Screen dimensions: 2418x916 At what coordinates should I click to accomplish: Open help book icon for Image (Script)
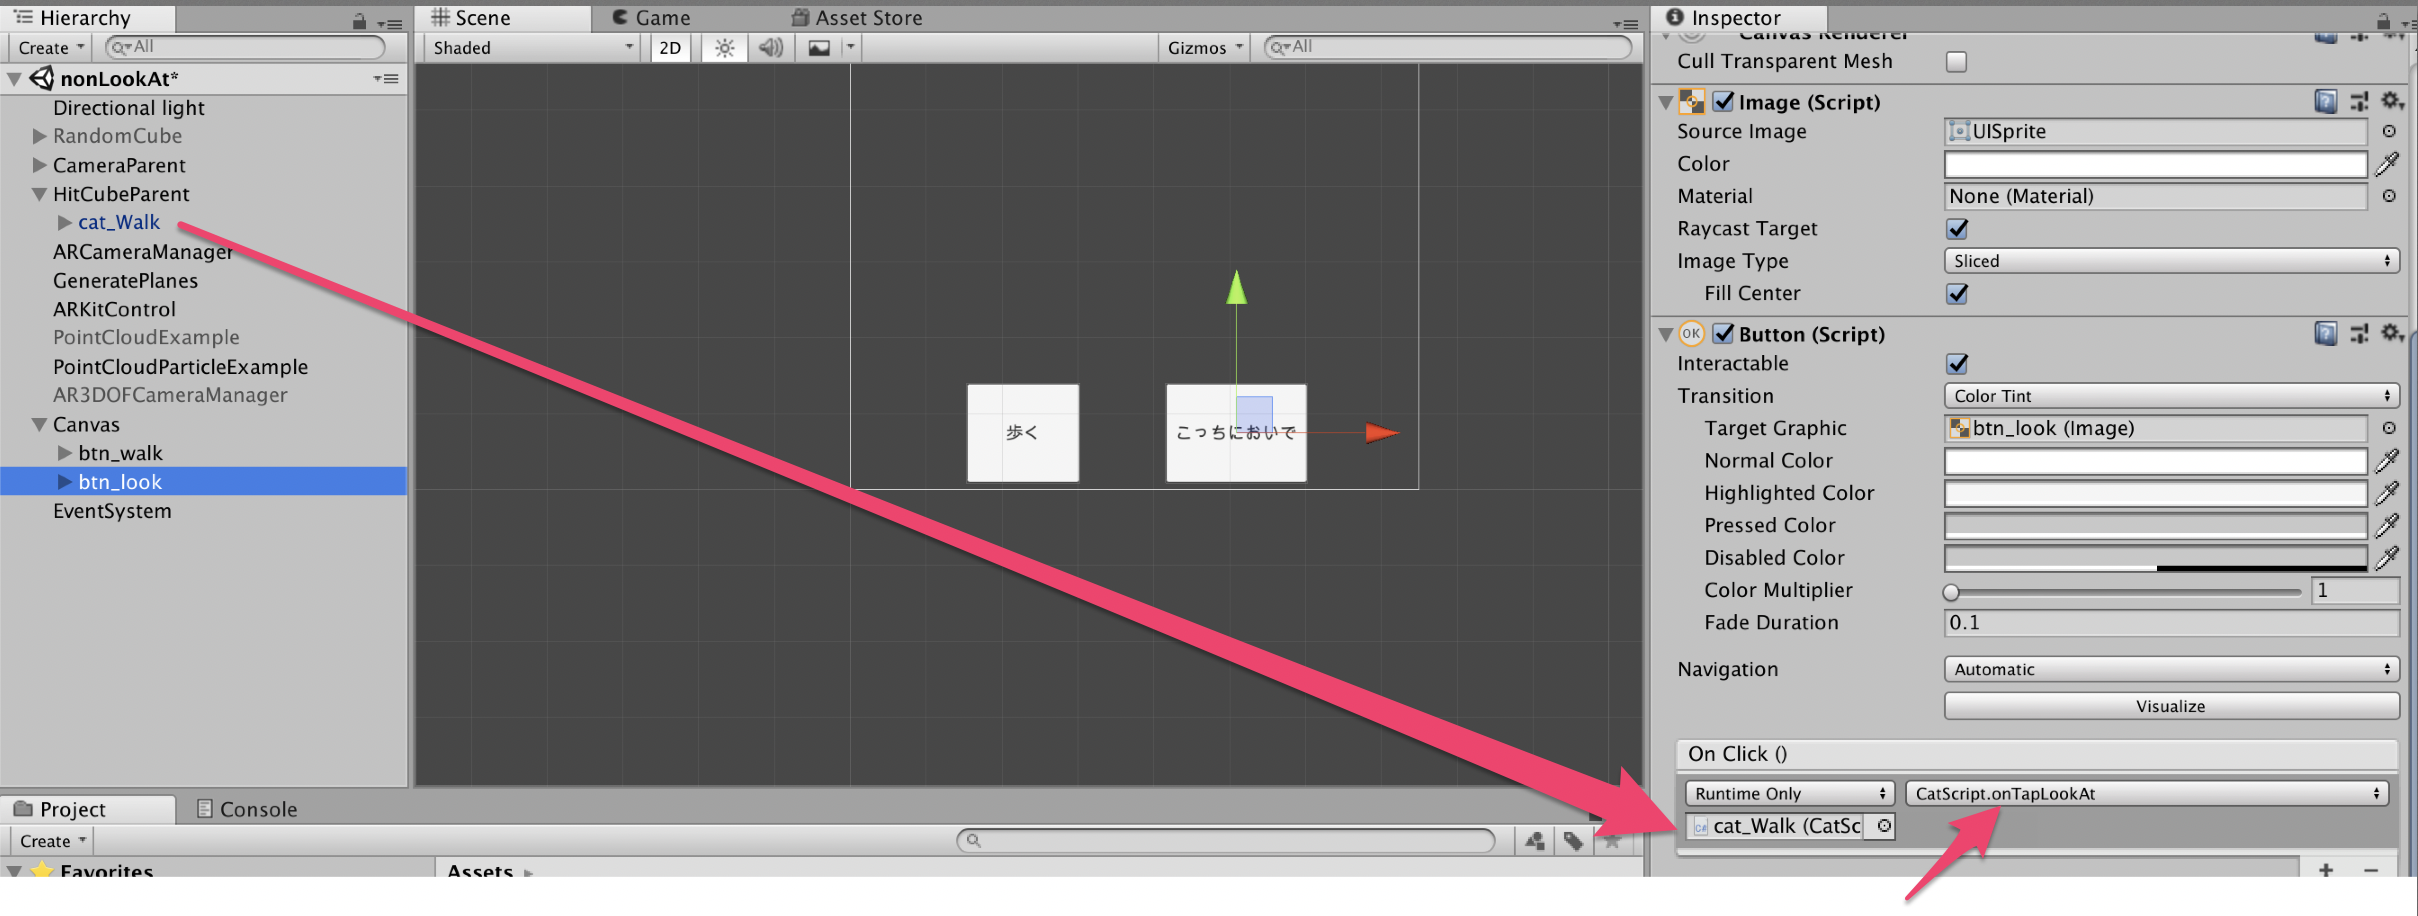pos(2325,101)
